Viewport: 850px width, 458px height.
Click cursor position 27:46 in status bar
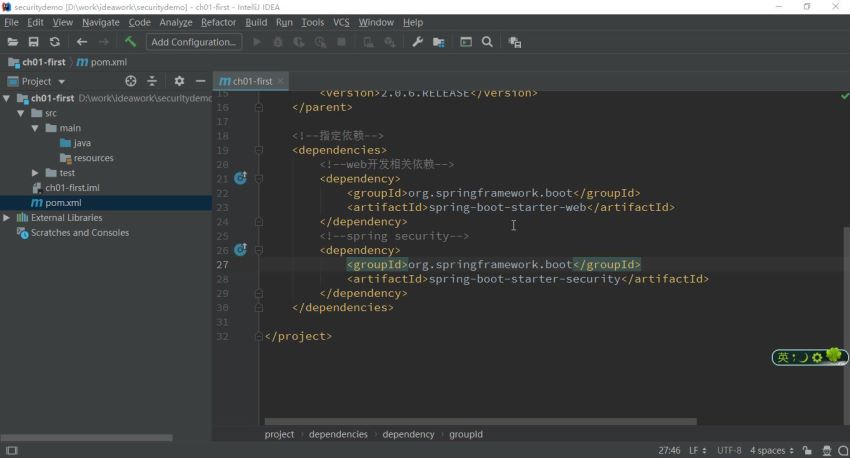(669, 450)
